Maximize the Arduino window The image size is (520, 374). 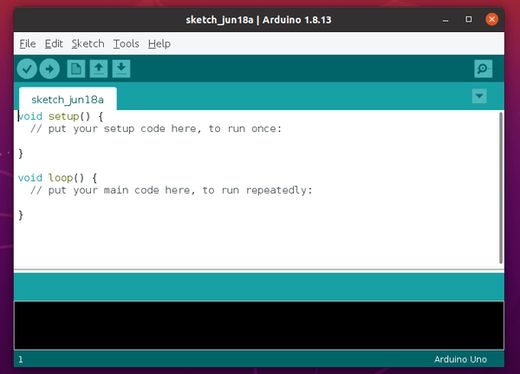(x=469, y=19)
